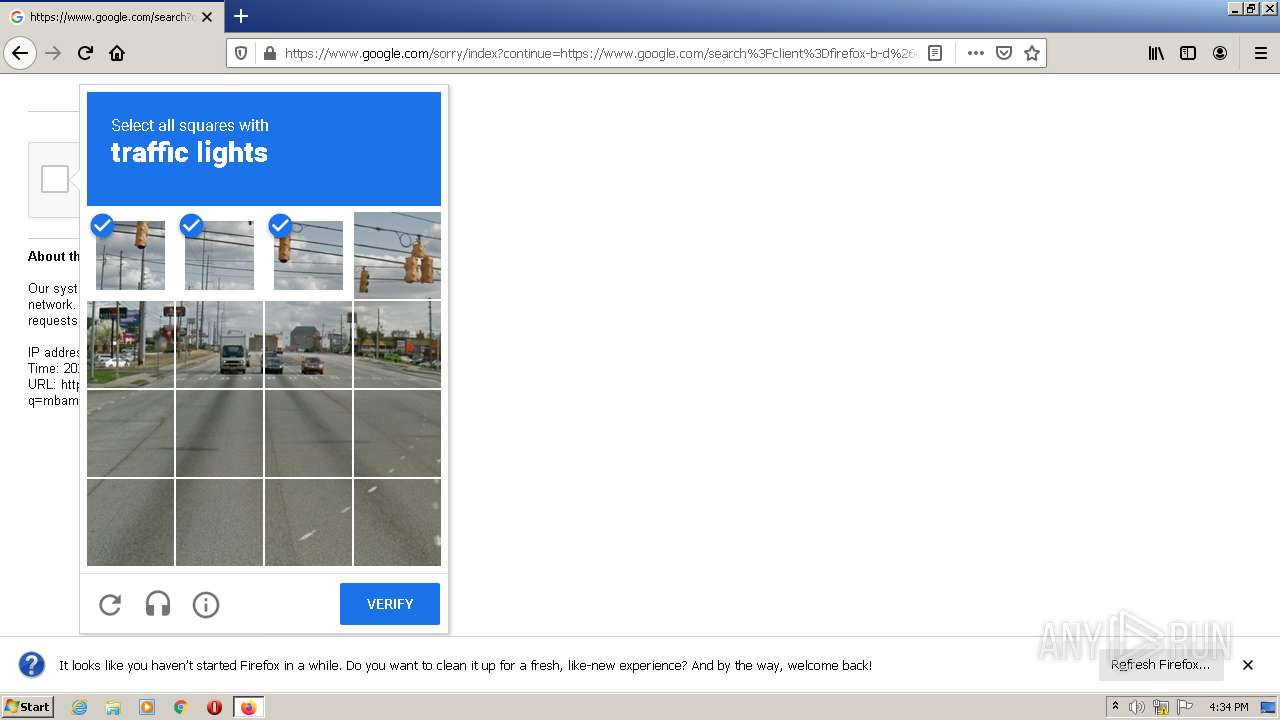Open Windows Explorer folder from taskbar
Screen dimensions: 1280x720
113,707
